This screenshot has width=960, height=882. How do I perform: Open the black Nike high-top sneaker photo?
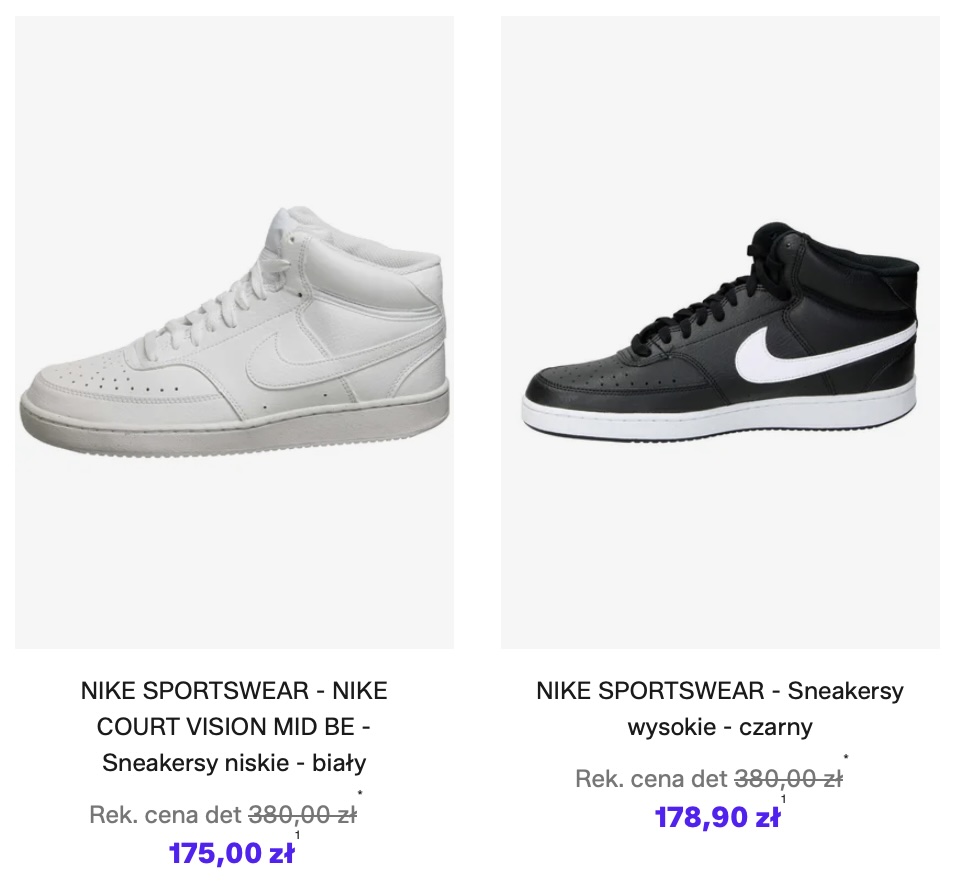point(720,333)
